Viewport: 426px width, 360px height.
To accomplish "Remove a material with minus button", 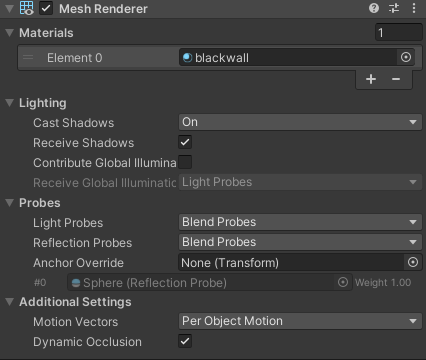I will [396, 79].
